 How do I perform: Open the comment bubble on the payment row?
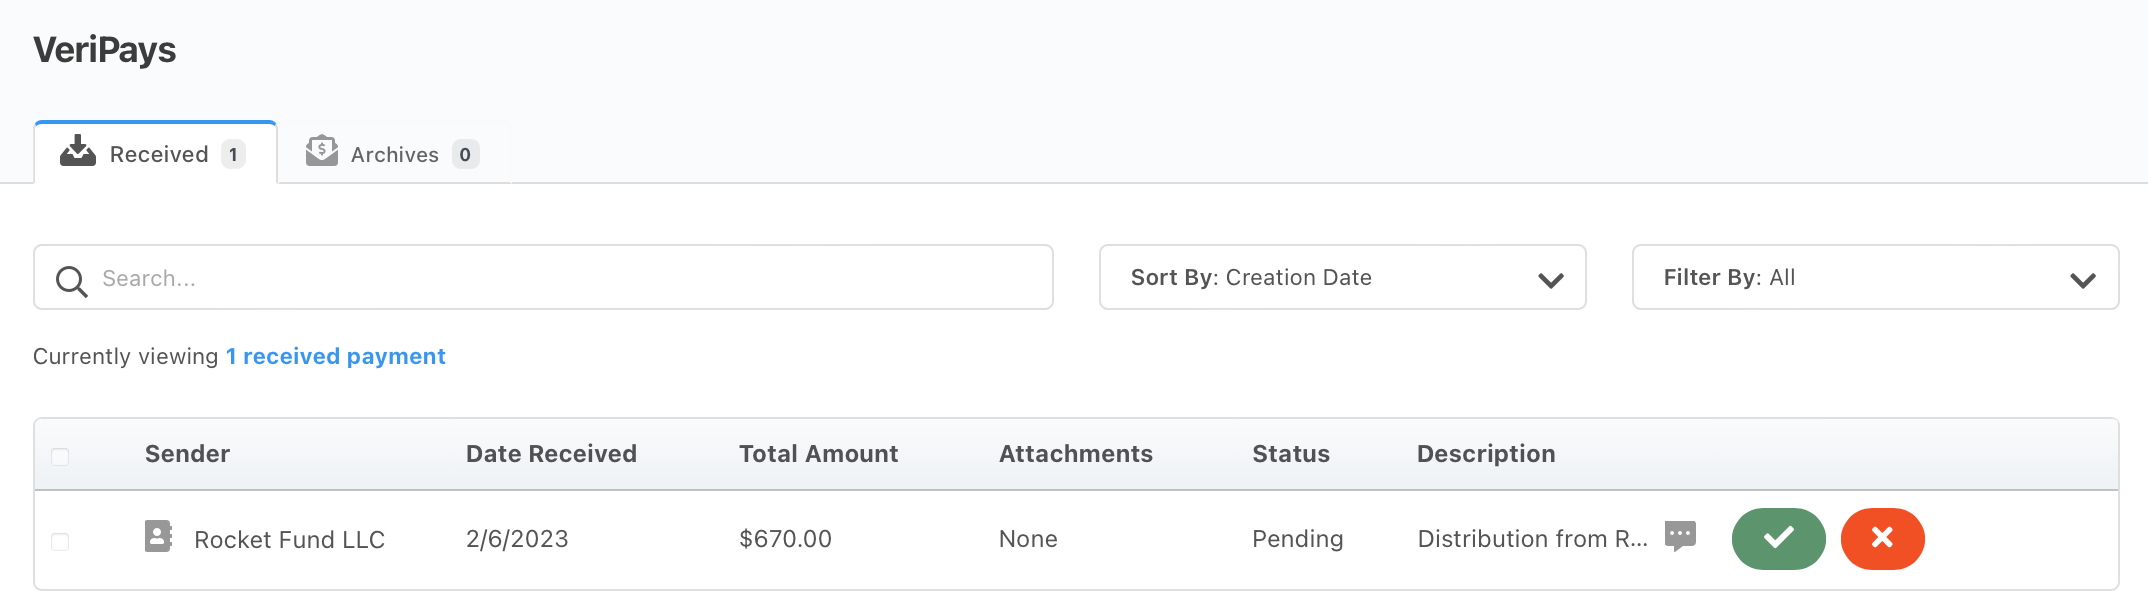click(x=1682, y=536)
